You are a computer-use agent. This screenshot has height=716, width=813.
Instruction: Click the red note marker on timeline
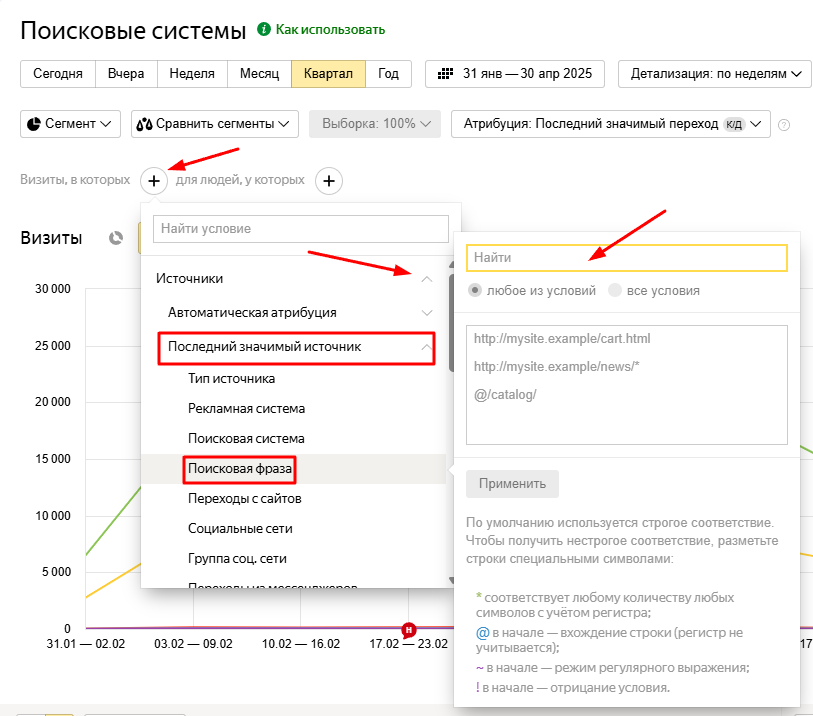(x=408, y=629)
